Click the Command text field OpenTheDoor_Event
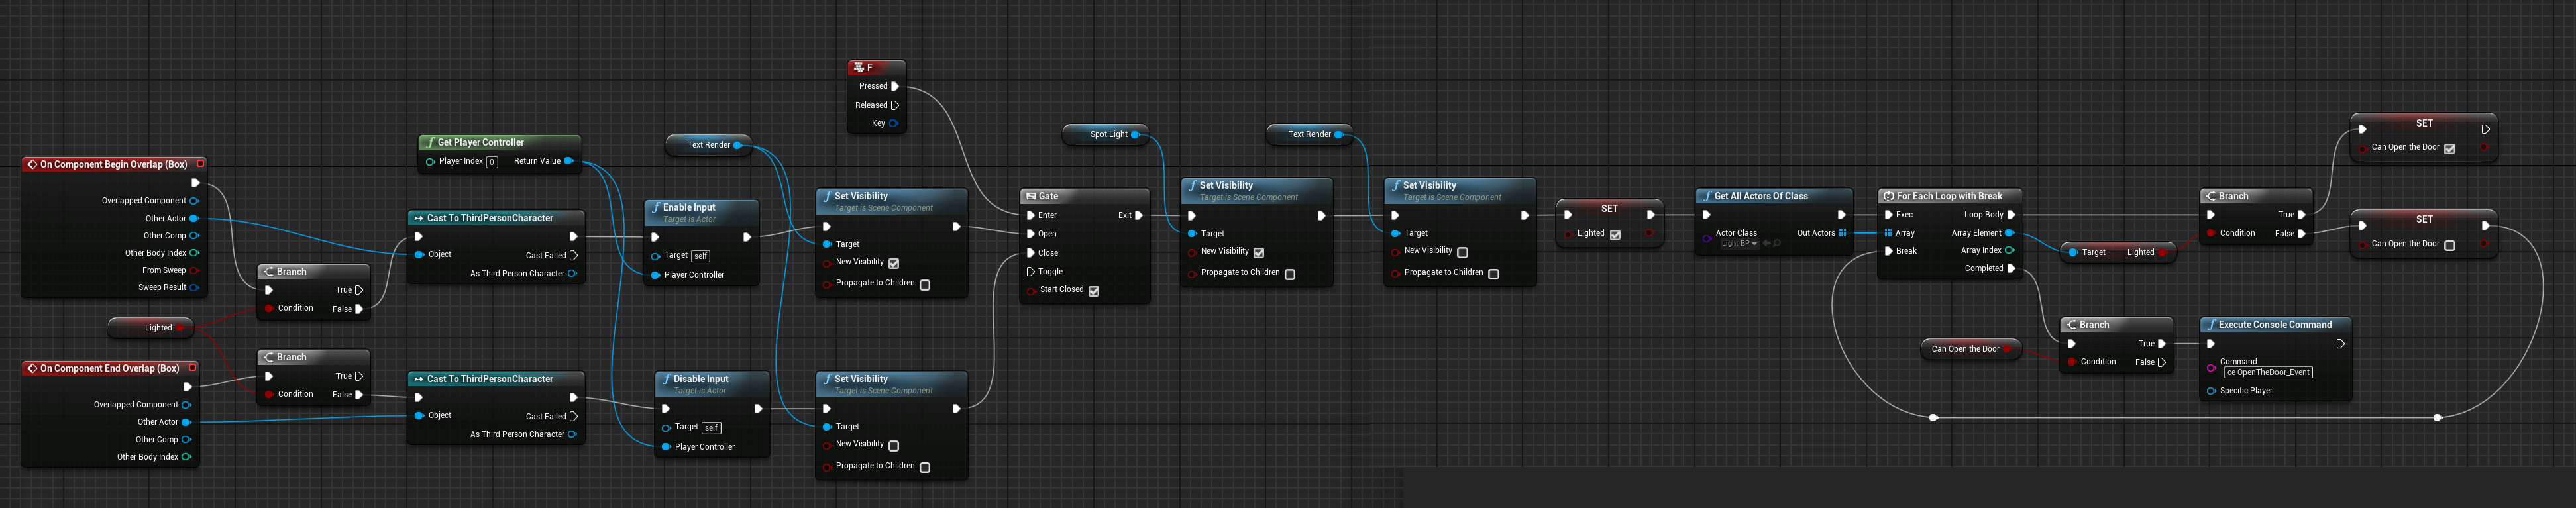The image size is (2576, 508). point(2268,372)
